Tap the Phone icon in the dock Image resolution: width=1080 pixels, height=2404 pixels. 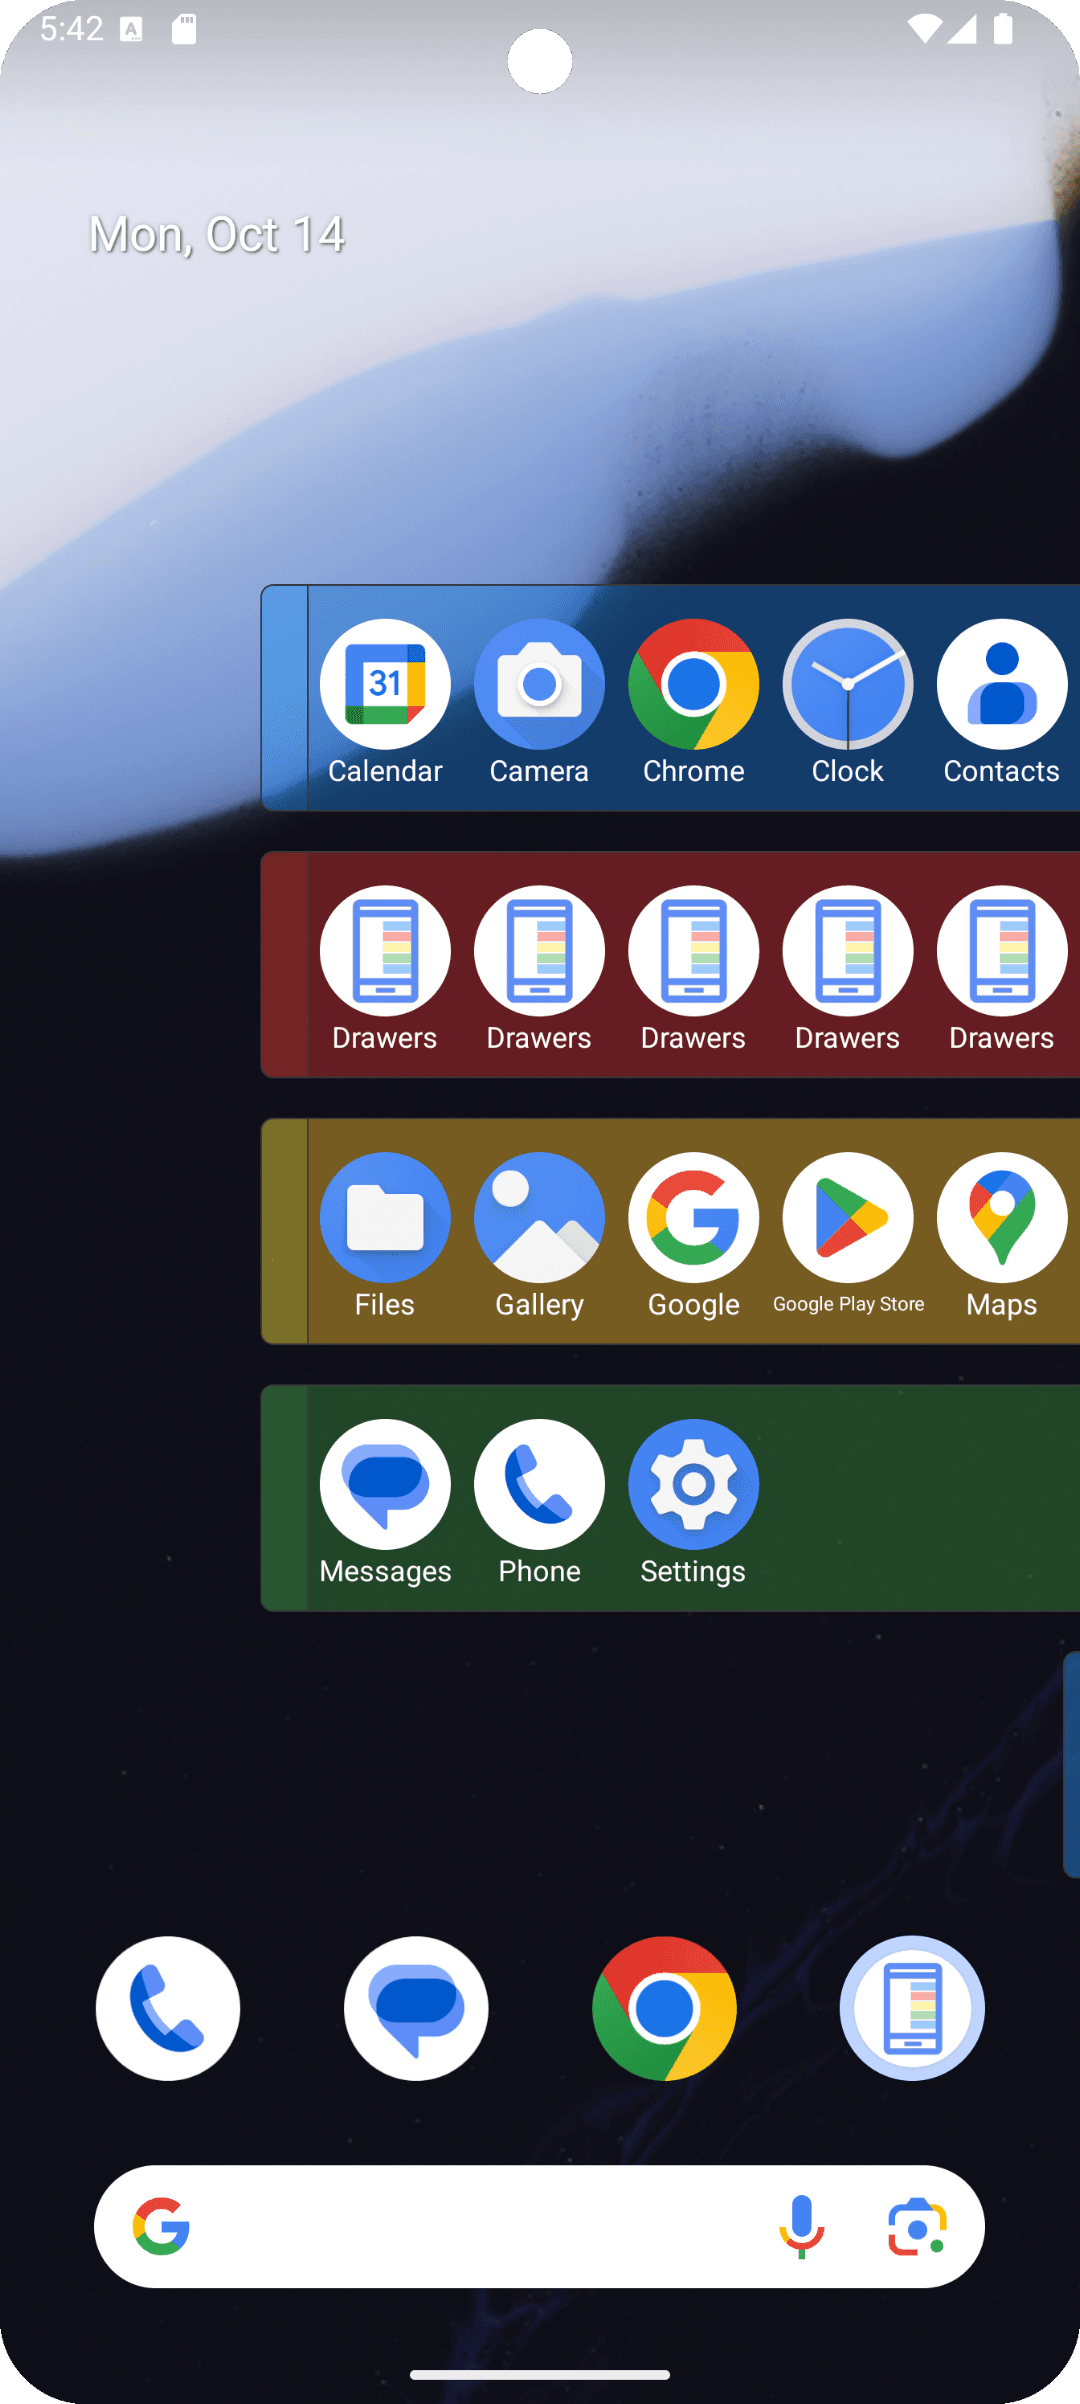(168, 2008)
